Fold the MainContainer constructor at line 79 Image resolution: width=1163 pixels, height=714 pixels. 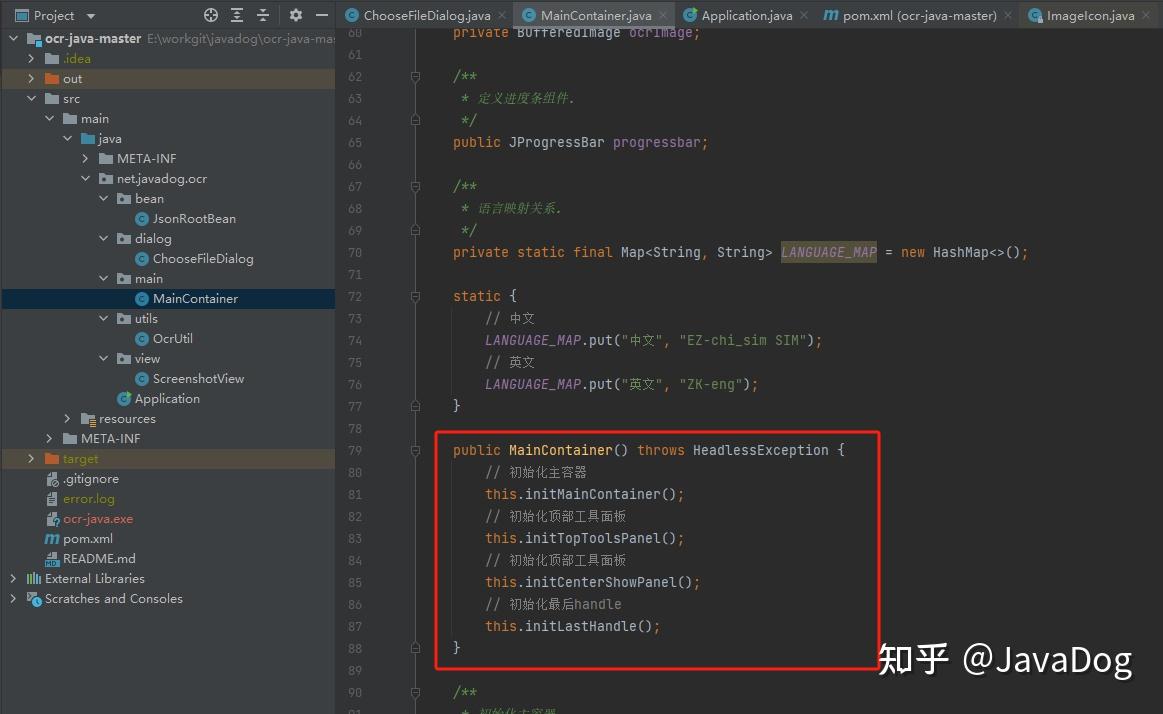point(415,451)
